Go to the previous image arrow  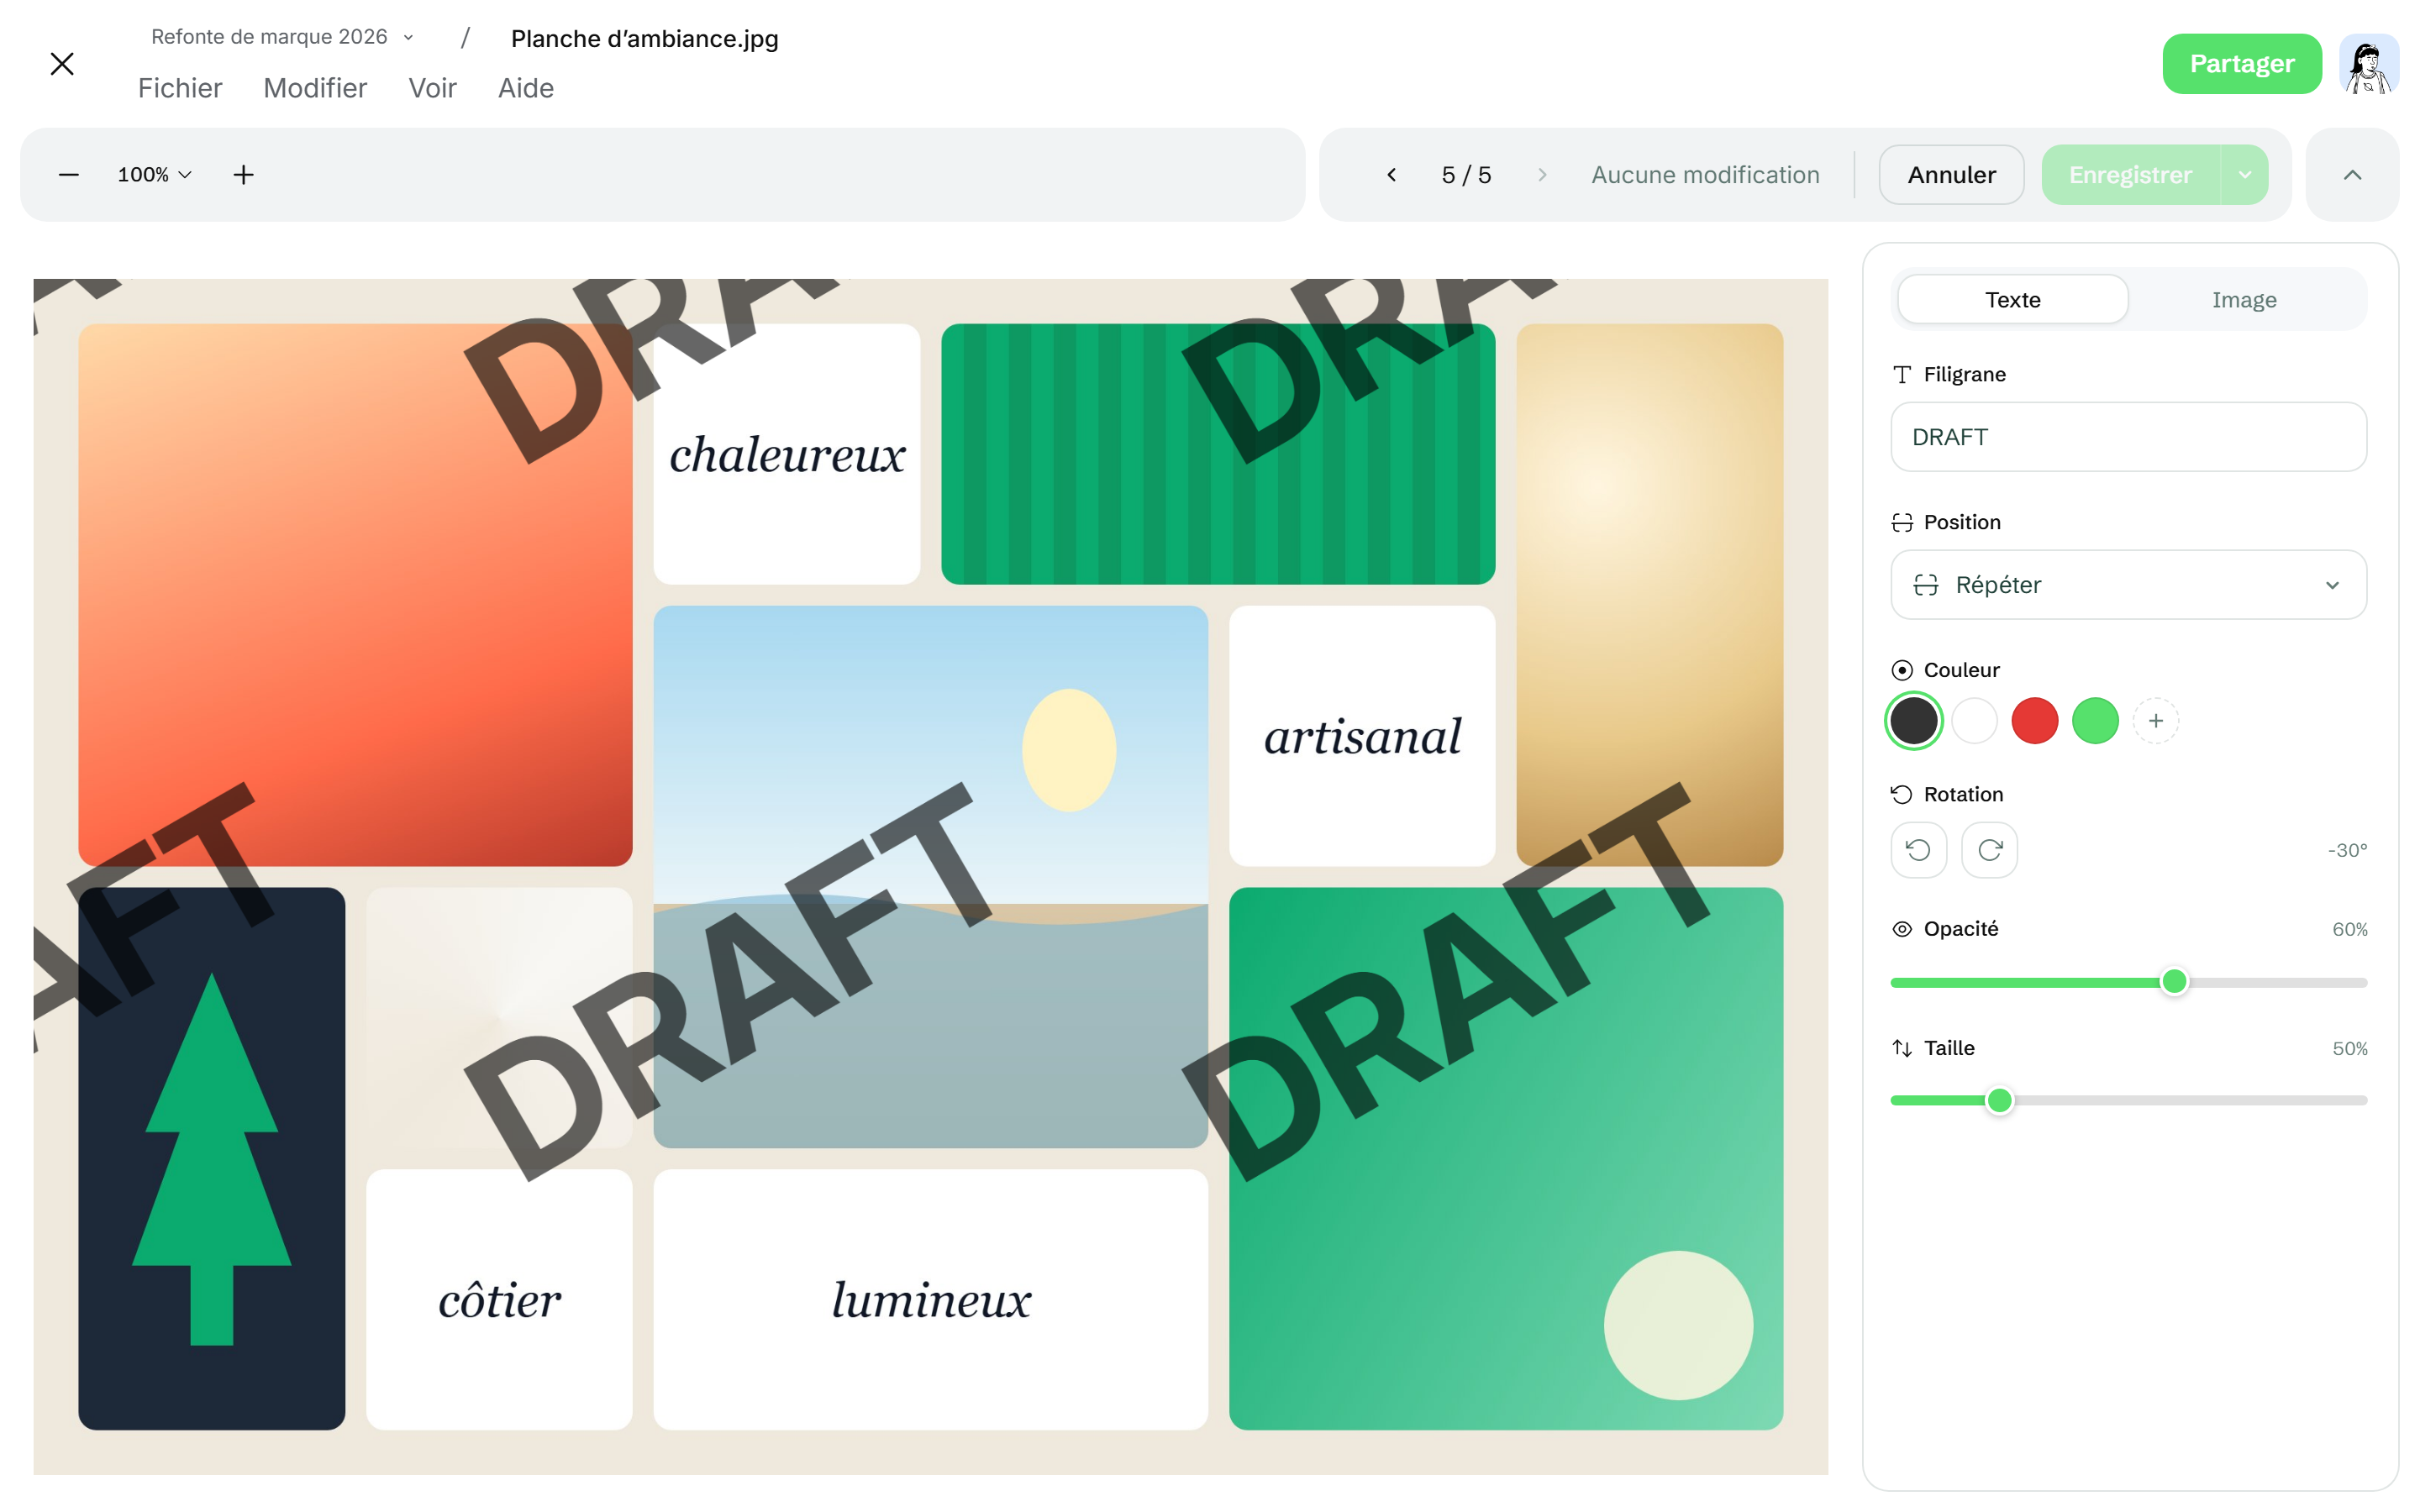pos(1391,175)
